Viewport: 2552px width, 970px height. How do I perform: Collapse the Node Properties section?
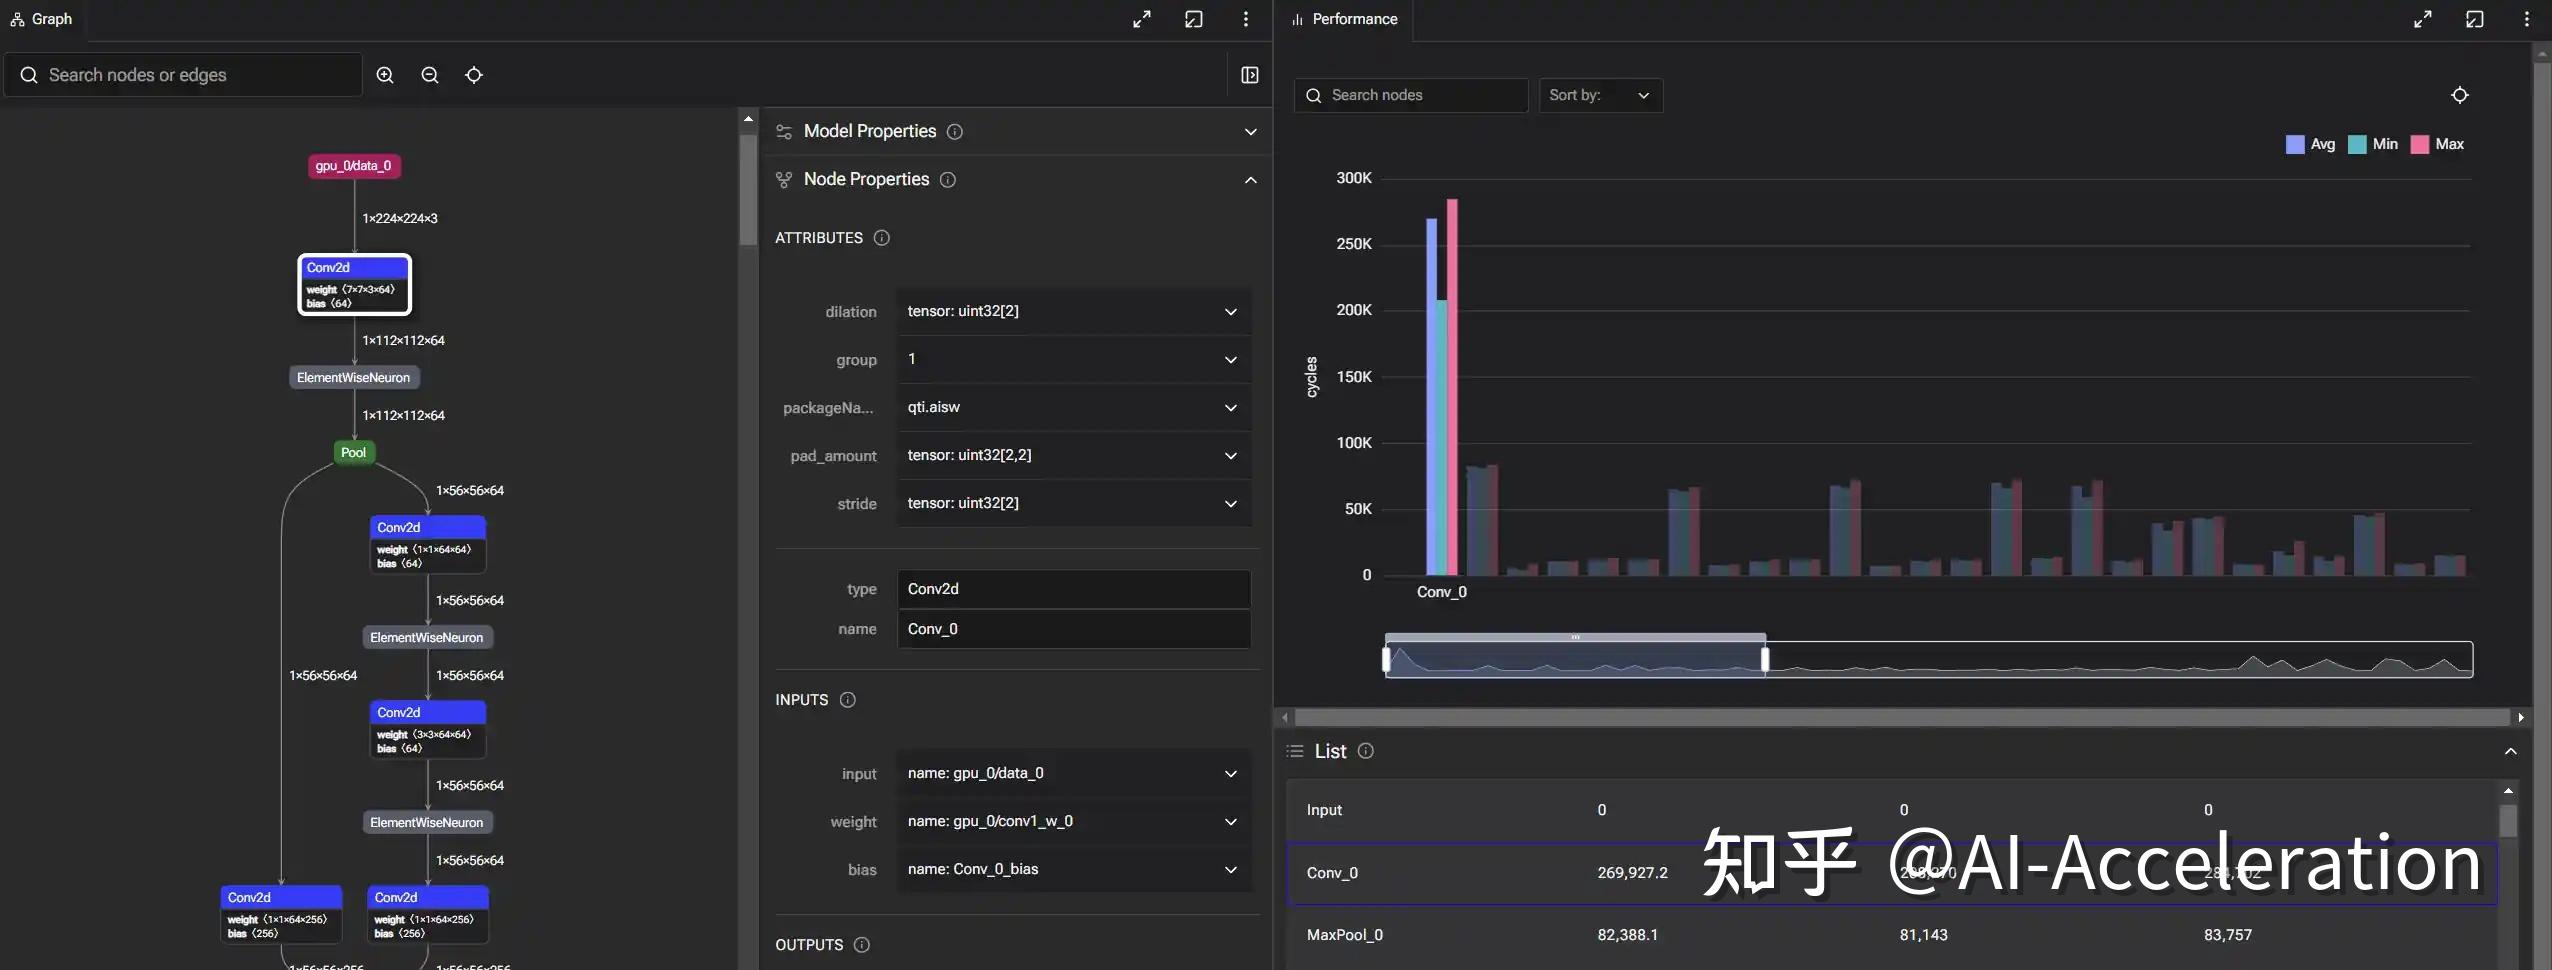click(1249, 180)
